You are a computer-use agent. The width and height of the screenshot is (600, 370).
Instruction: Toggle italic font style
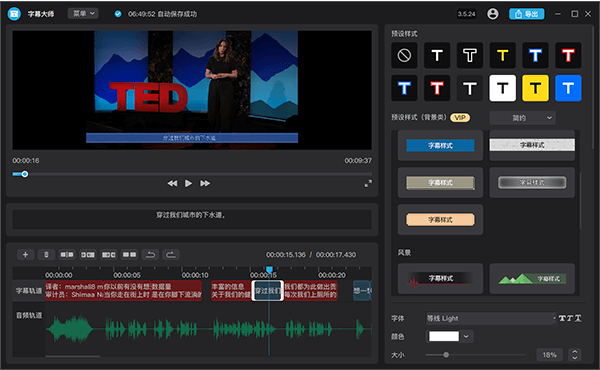pyautogui.click(x=570, y=318)
